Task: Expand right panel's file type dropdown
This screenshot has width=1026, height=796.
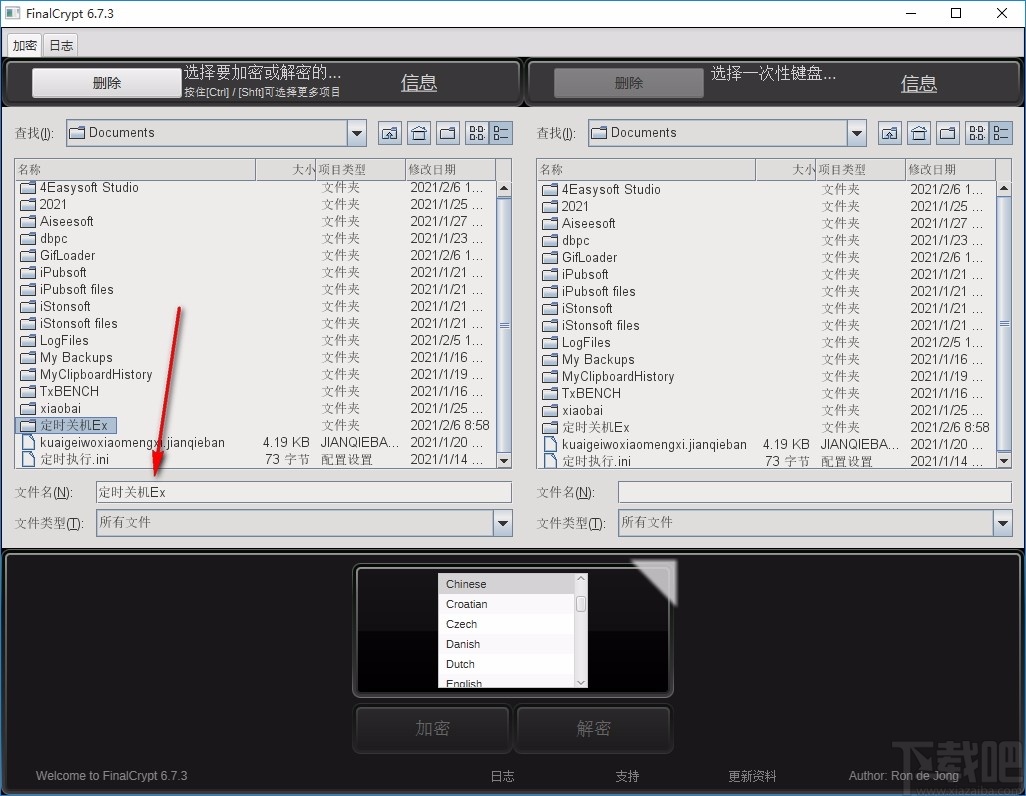Action: tap(1003, 522)
